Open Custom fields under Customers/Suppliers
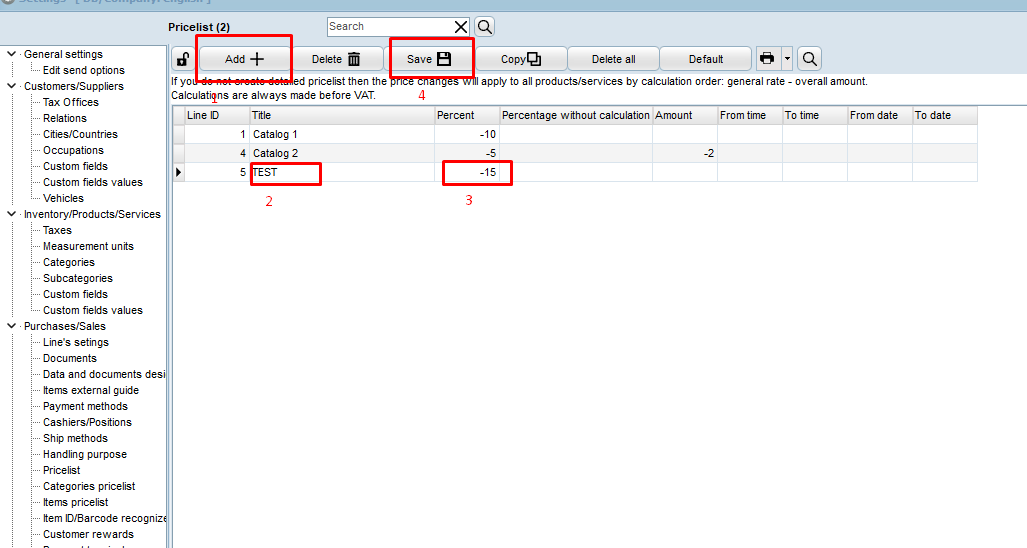Screen dimensions: 1027x548 click(x=75, y=166)
